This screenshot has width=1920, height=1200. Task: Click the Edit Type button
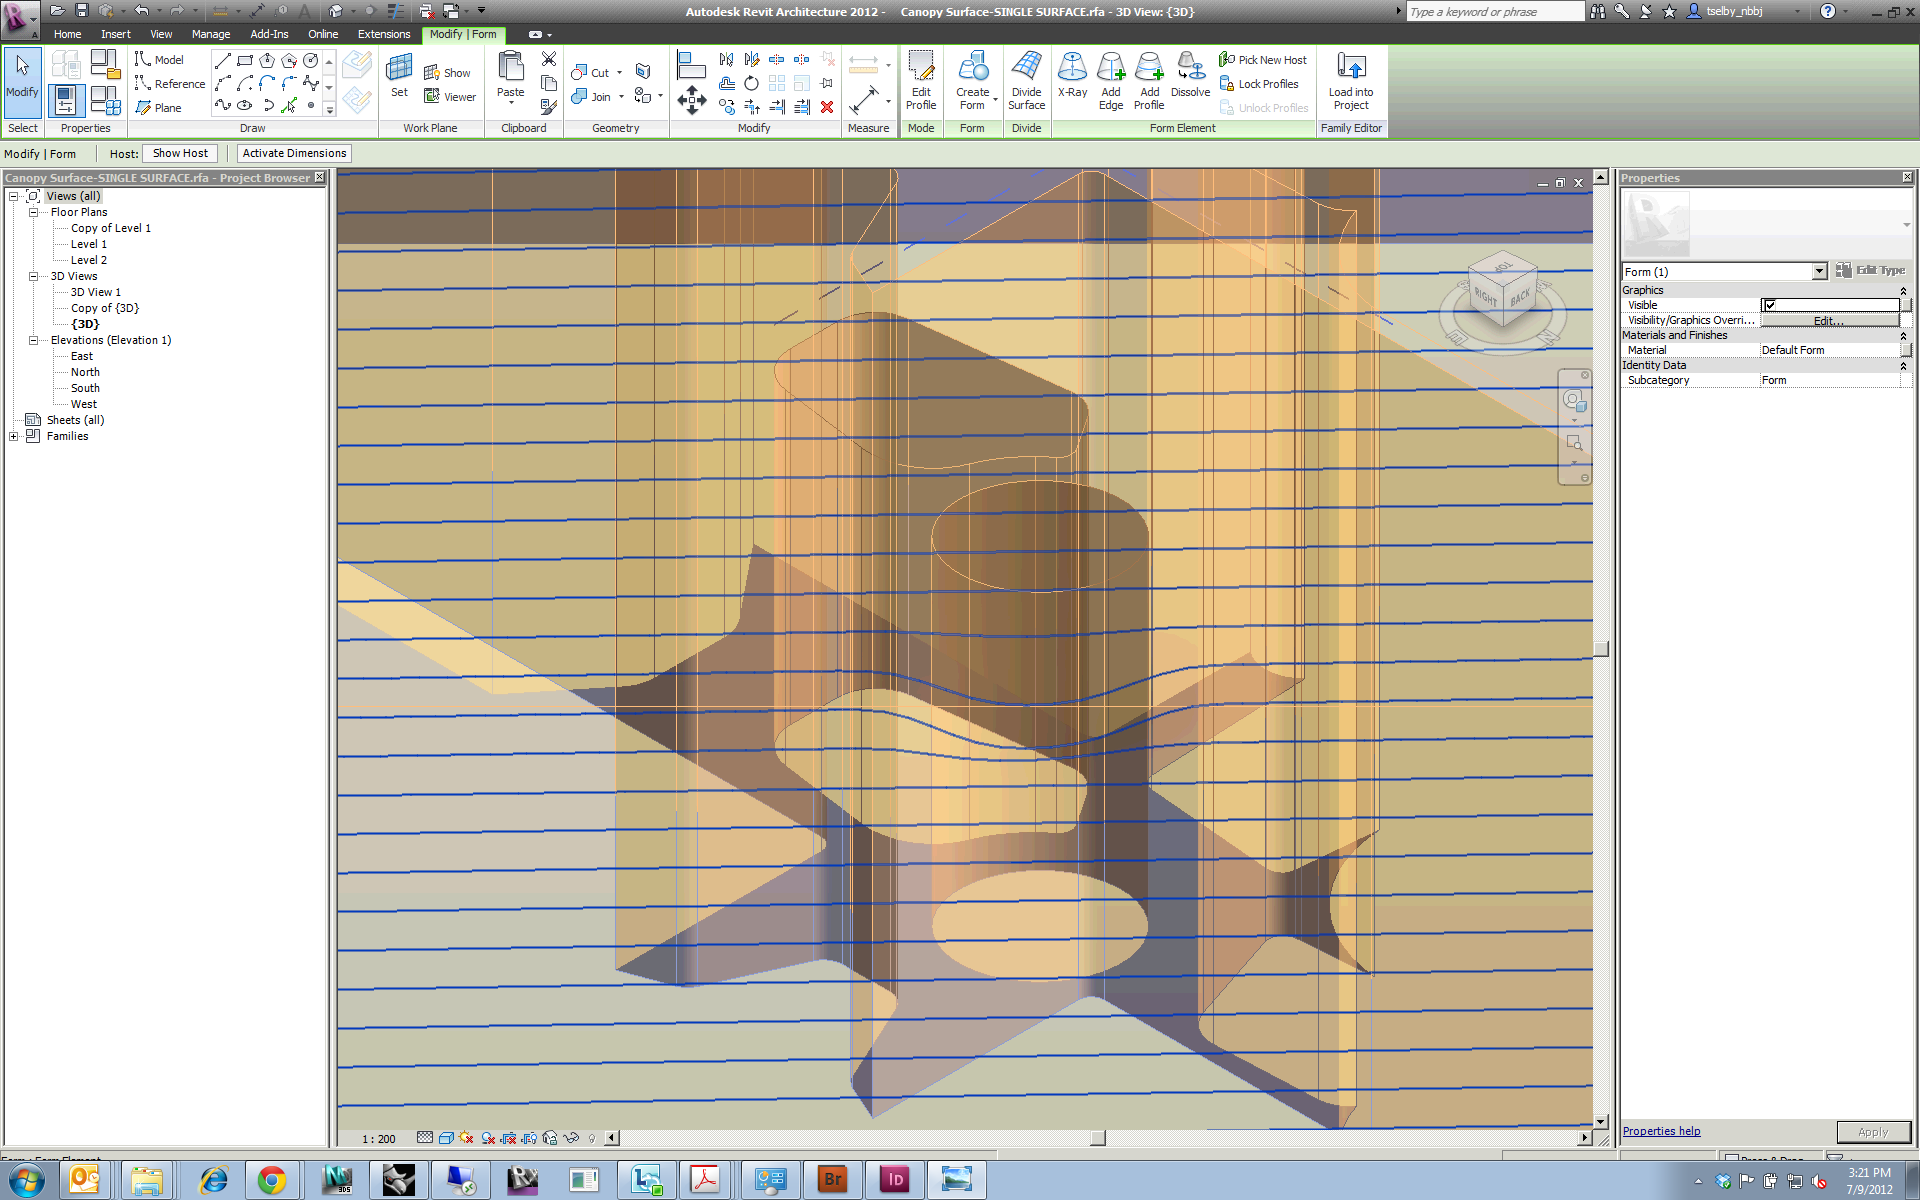(1871, 270)
